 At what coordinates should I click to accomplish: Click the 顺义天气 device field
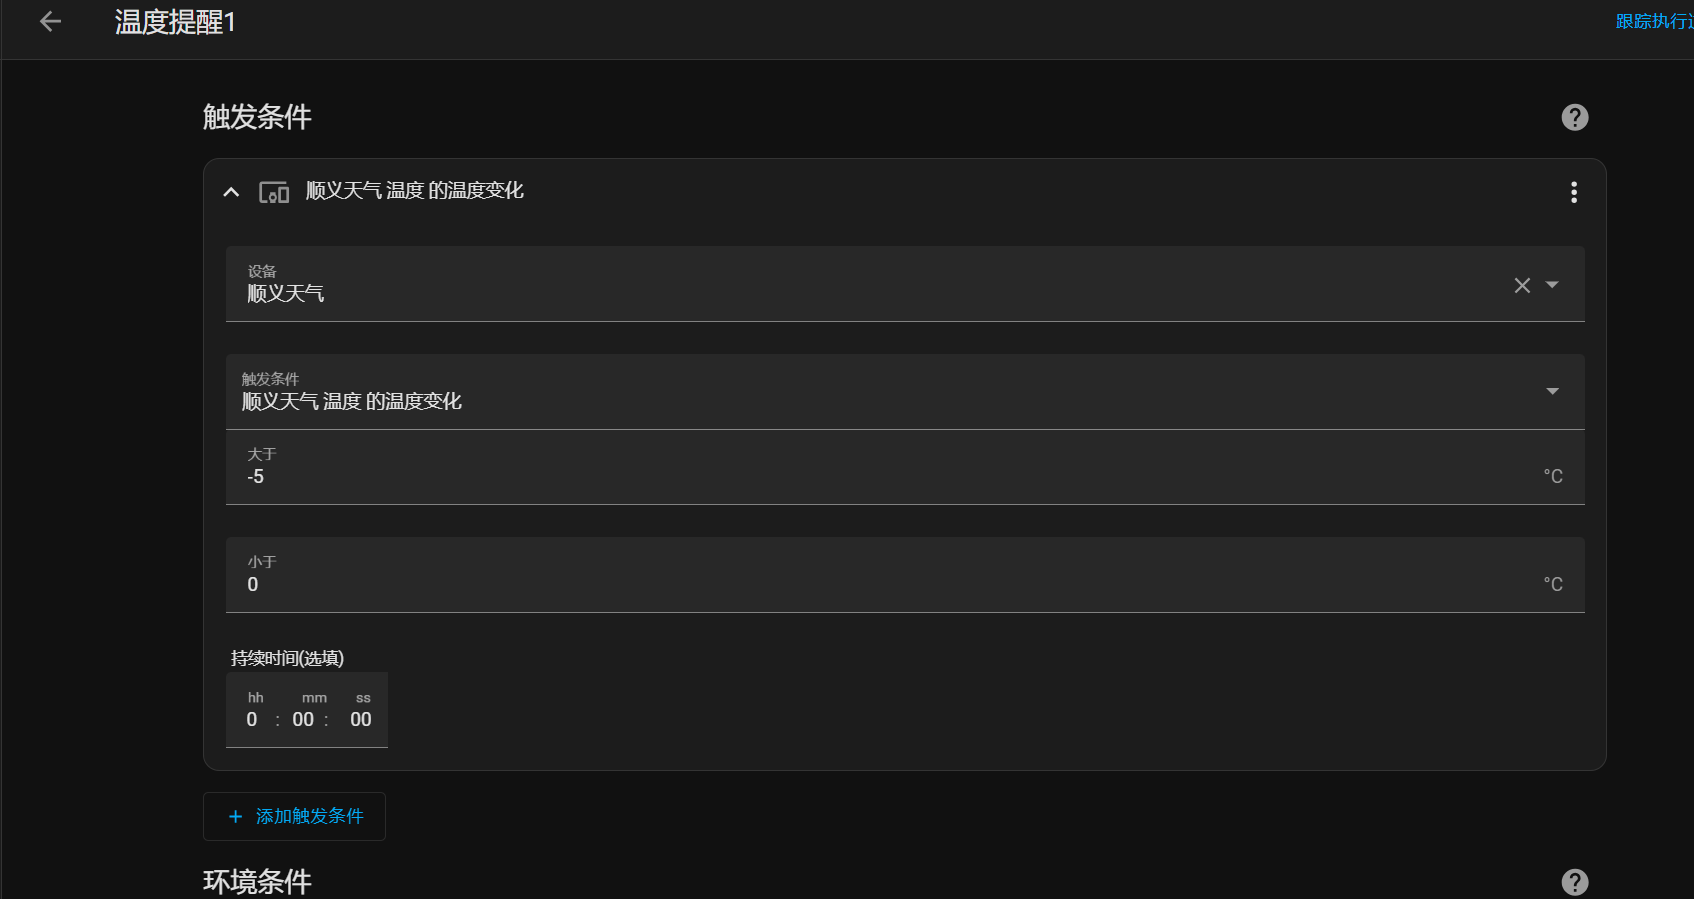(x=905, y=284)
